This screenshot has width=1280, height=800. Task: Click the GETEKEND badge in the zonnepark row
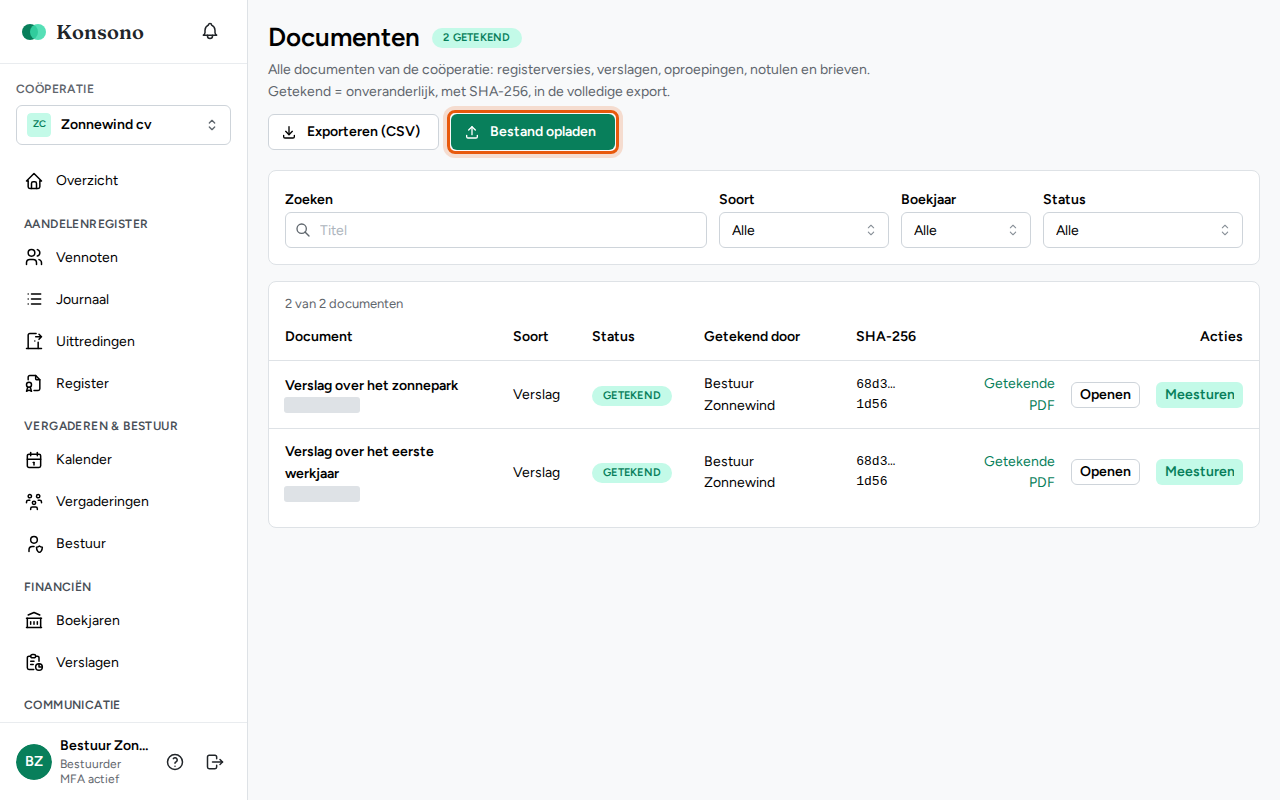632,396
